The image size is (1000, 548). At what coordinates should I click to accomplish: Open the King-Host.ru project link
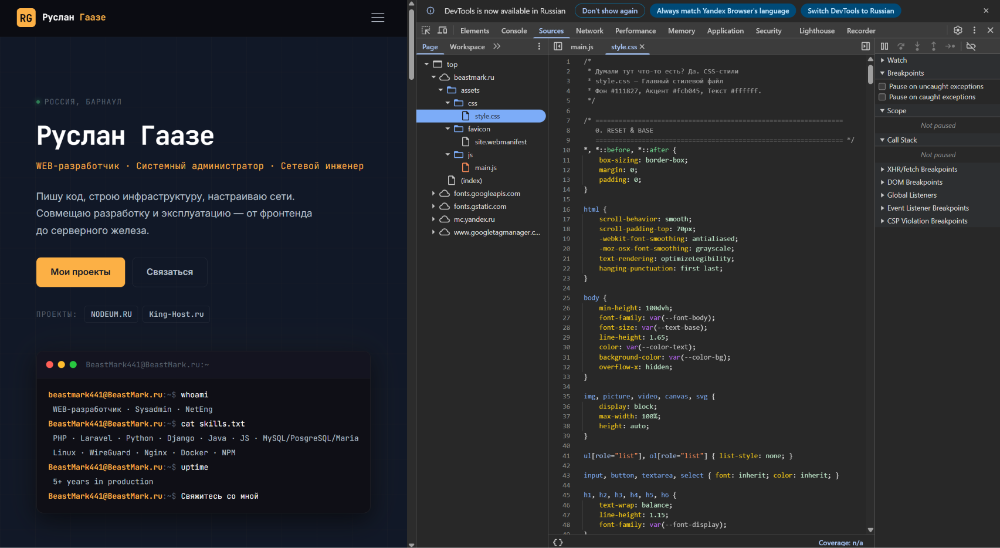(x=177, y=314)
